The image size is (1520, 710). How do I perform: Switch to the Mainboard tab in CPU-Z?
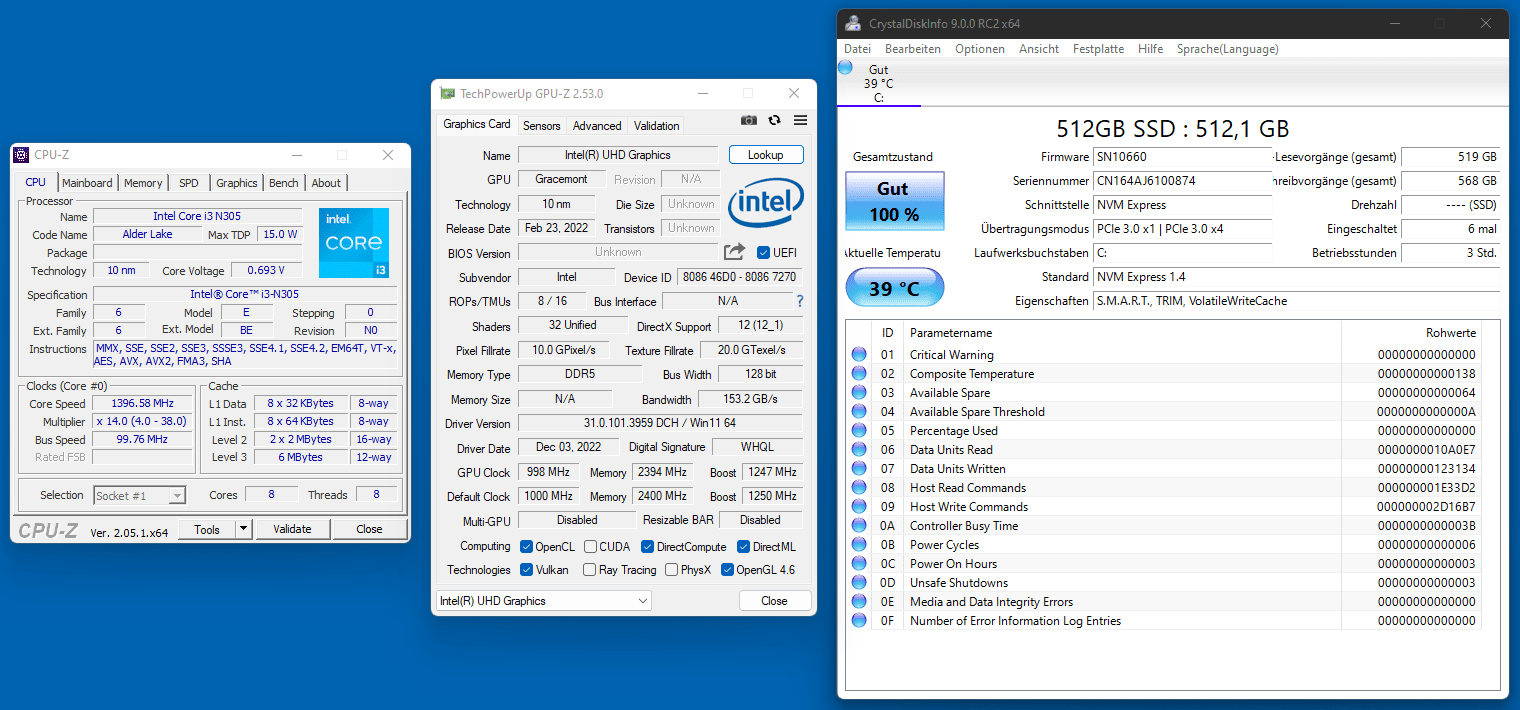87,183
